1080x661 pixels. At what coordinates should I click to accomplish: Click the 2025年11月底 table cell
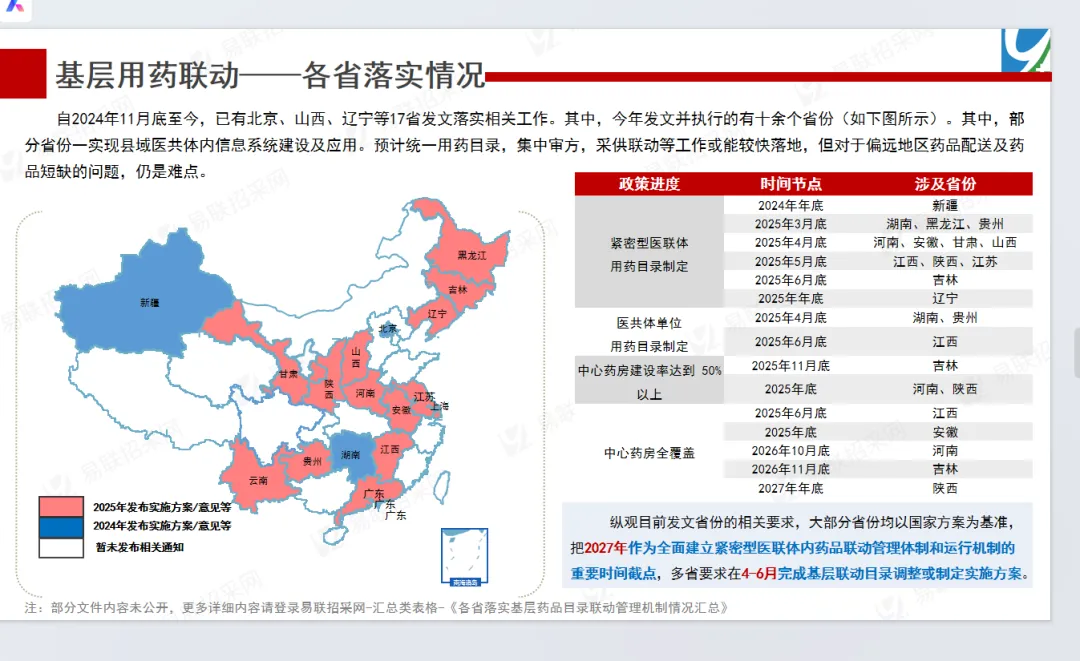pos(791,366)
